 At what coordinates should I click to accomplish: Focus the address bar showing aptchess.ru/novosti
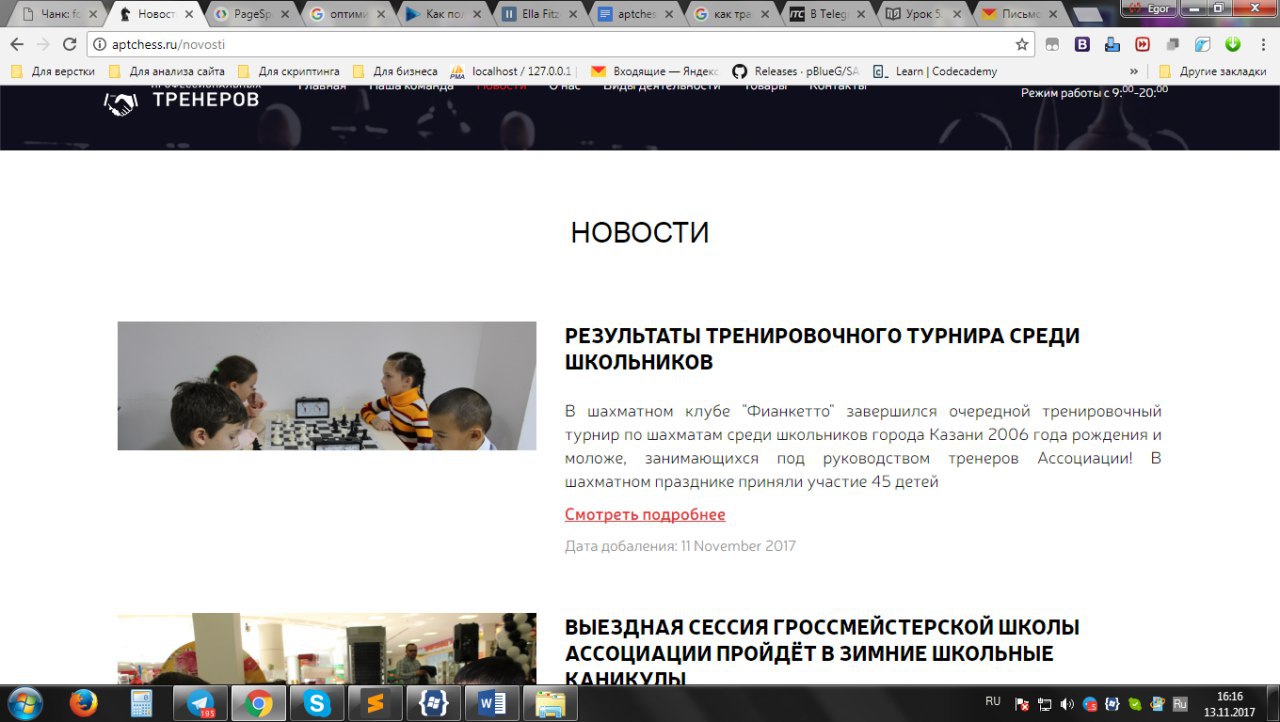click(560, 45)
